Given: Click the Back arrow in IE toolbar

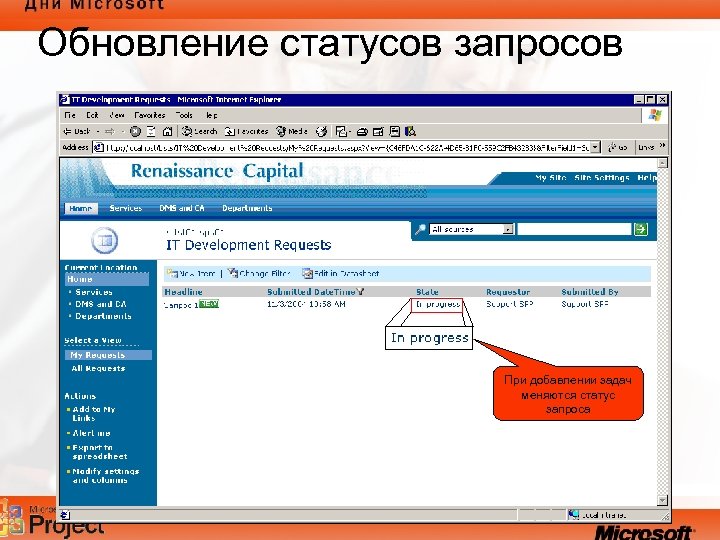Looking at the screenshot, I should click(76, 131).
